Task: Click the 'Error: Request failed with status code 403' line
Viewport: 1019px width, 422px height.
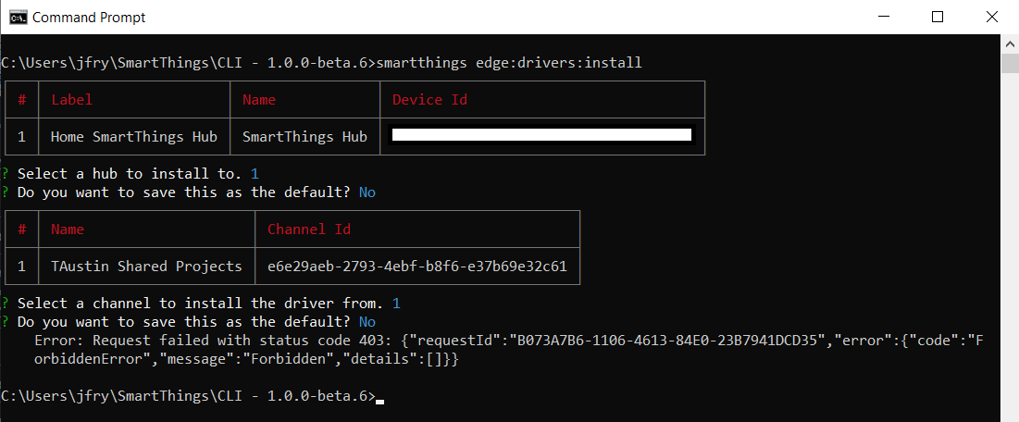Action: (x=508, y=341)
